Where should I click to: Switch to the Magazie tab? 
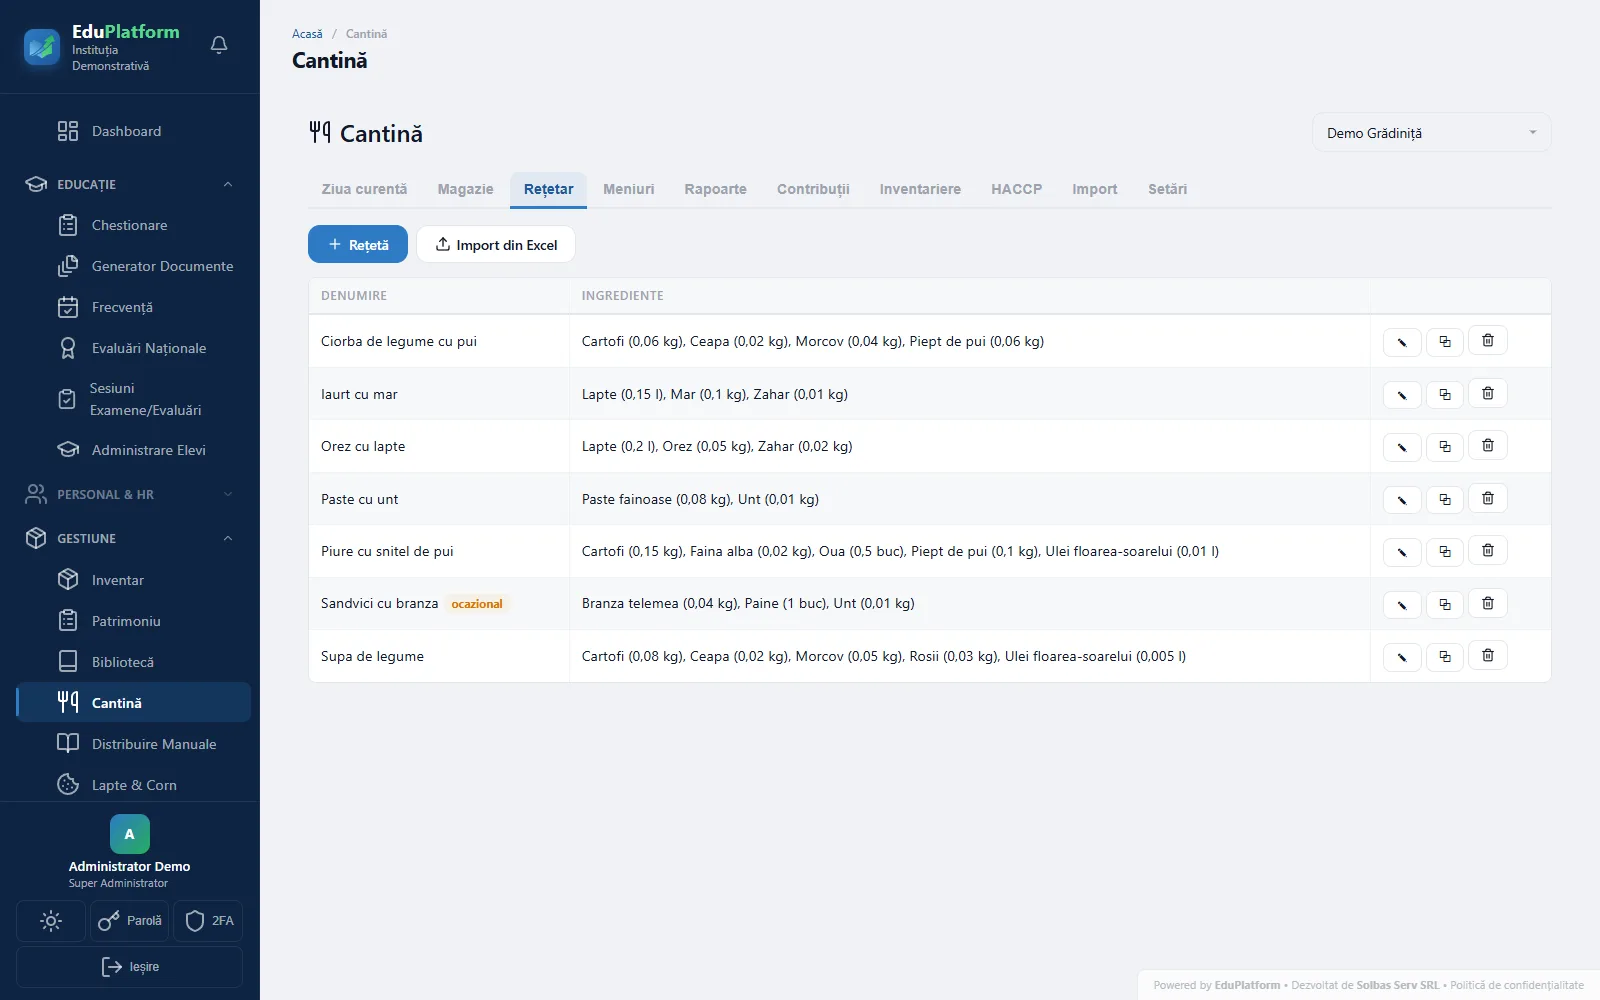[x=465, y=189]
